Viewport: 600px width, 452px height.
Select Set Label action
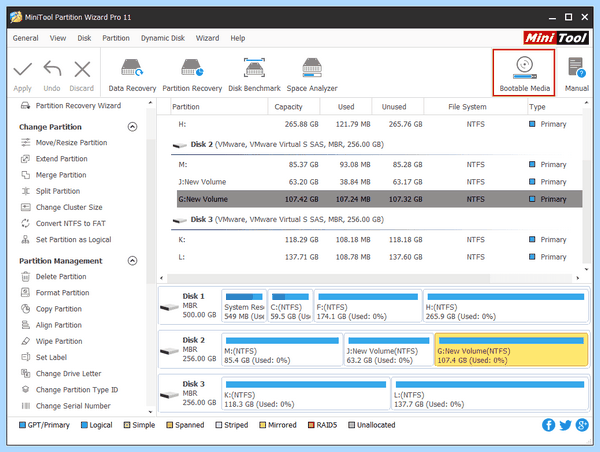click(51, 357)
